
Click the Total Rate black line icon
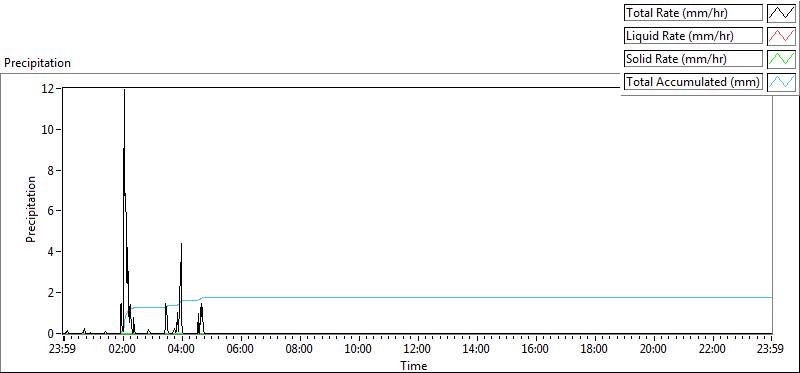[782, 13]
